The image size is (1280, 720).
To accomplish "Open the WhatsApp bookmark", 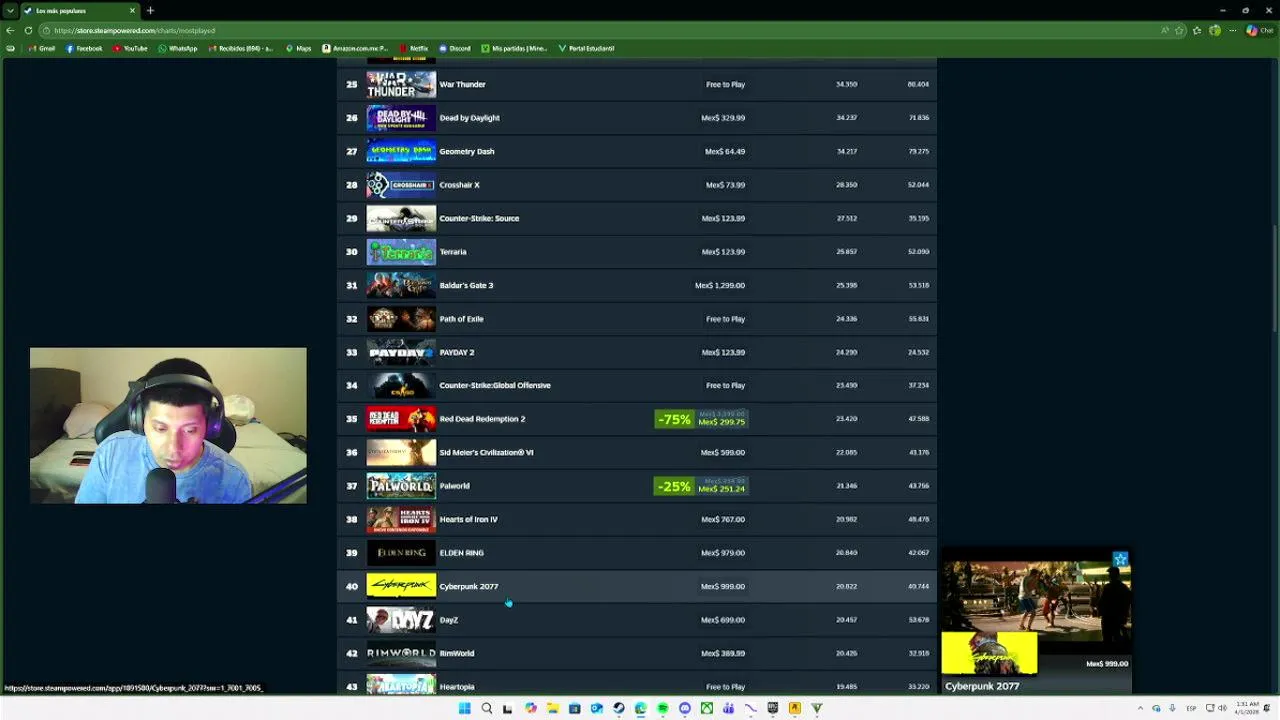I will click(x=178, y=48).
